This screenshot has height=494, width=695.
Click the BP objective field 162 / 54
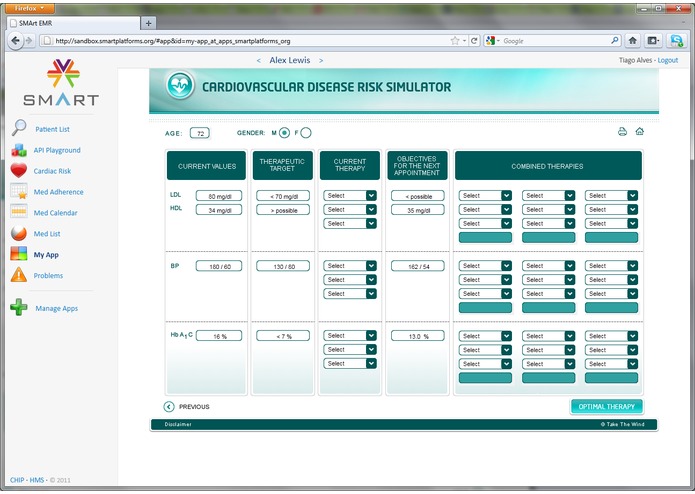pos(418,266)
